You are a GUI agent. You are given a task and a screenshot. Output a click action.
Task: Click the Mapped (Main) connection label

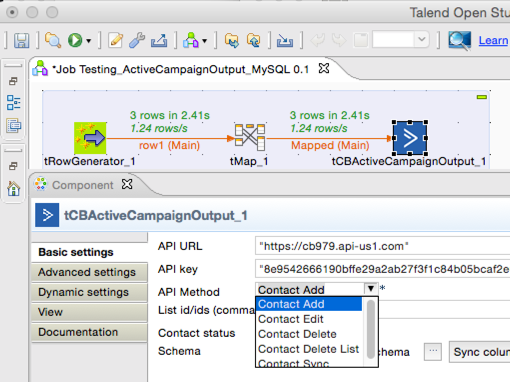[x=330, y=145]
